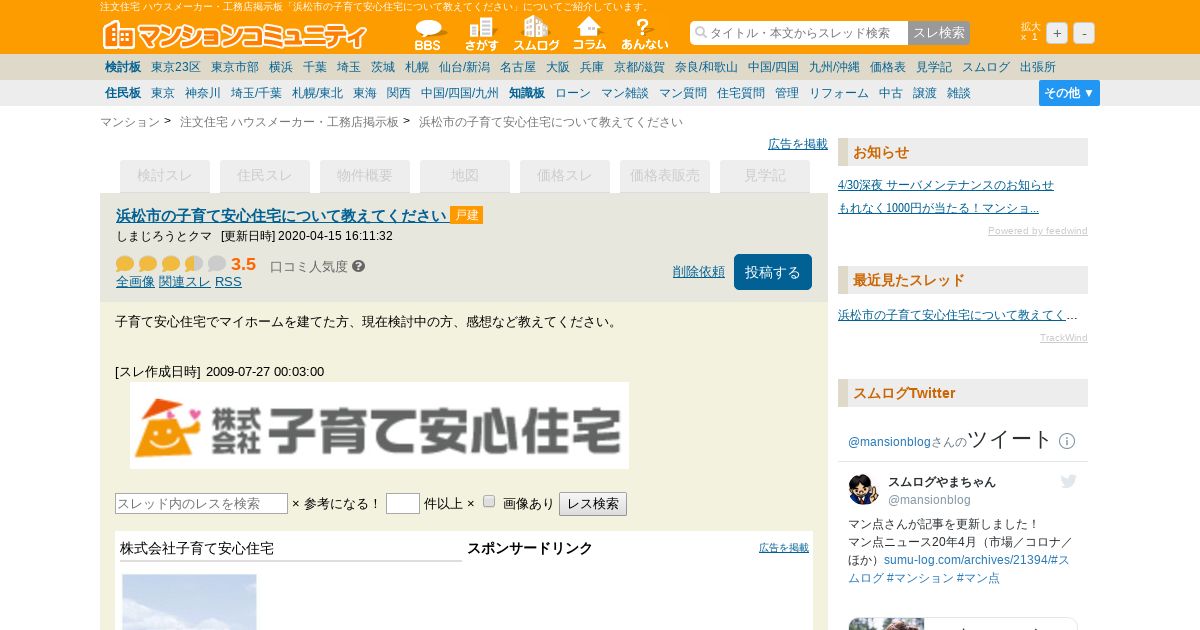1200x630 pixels.
Task: Select the 物件概要 tab
Action: (x=365, y=176)
